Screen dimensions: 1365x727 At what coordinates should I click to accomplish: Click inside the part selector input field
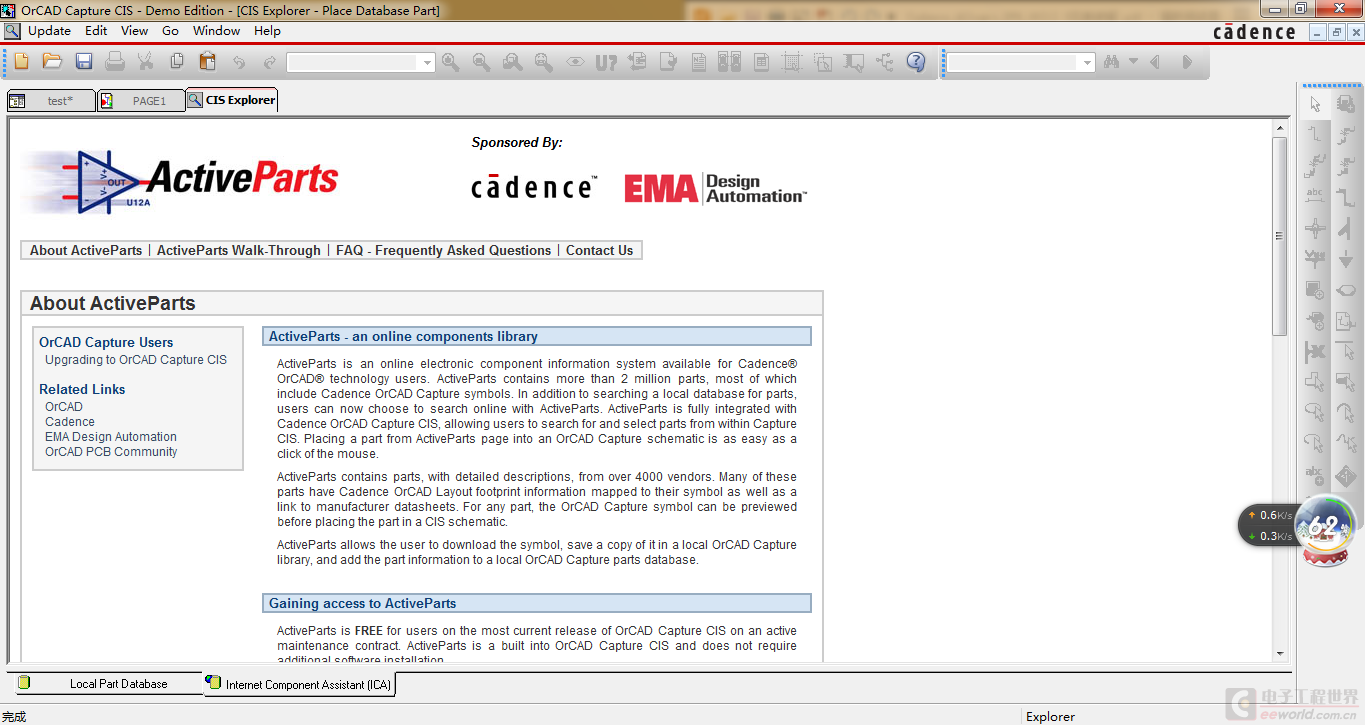(x=353, y=63)
